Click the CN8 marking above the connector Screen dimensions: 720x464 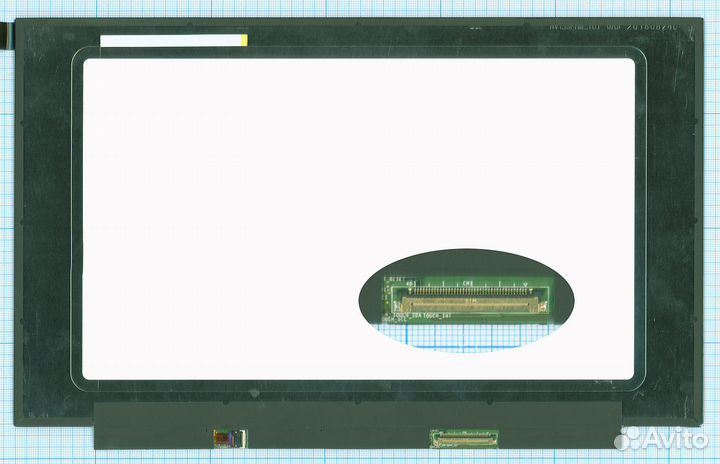click(468, 285)
